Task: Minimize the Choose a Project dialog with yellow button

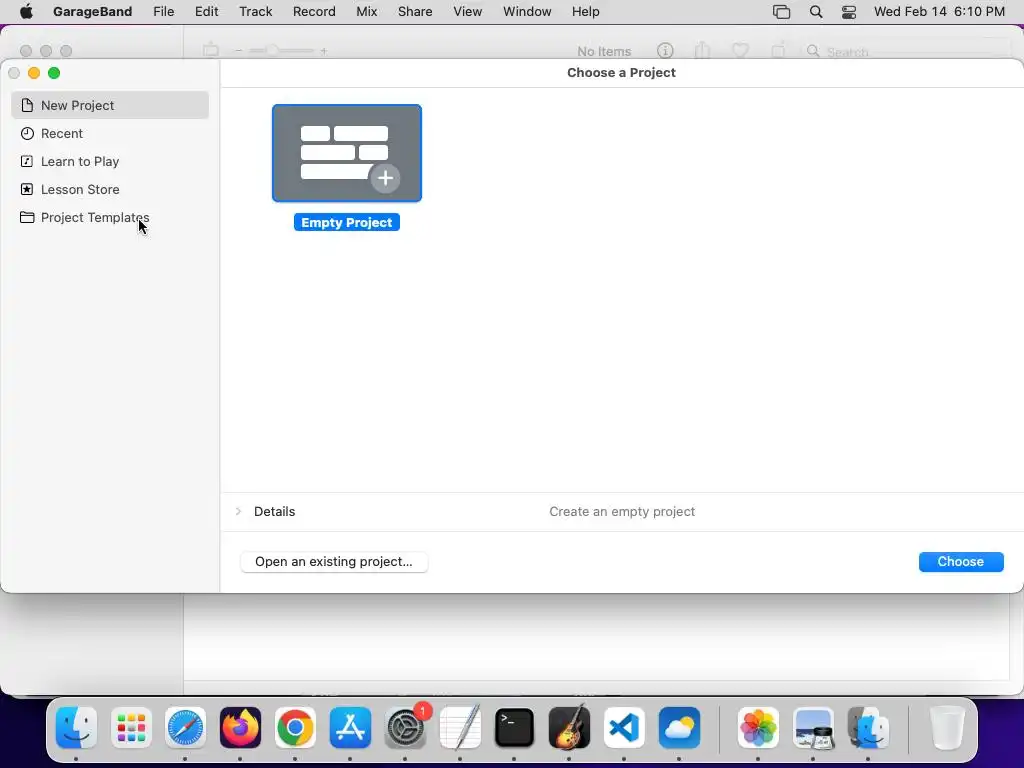Action: pyautogui.click(x=34, y=73)
